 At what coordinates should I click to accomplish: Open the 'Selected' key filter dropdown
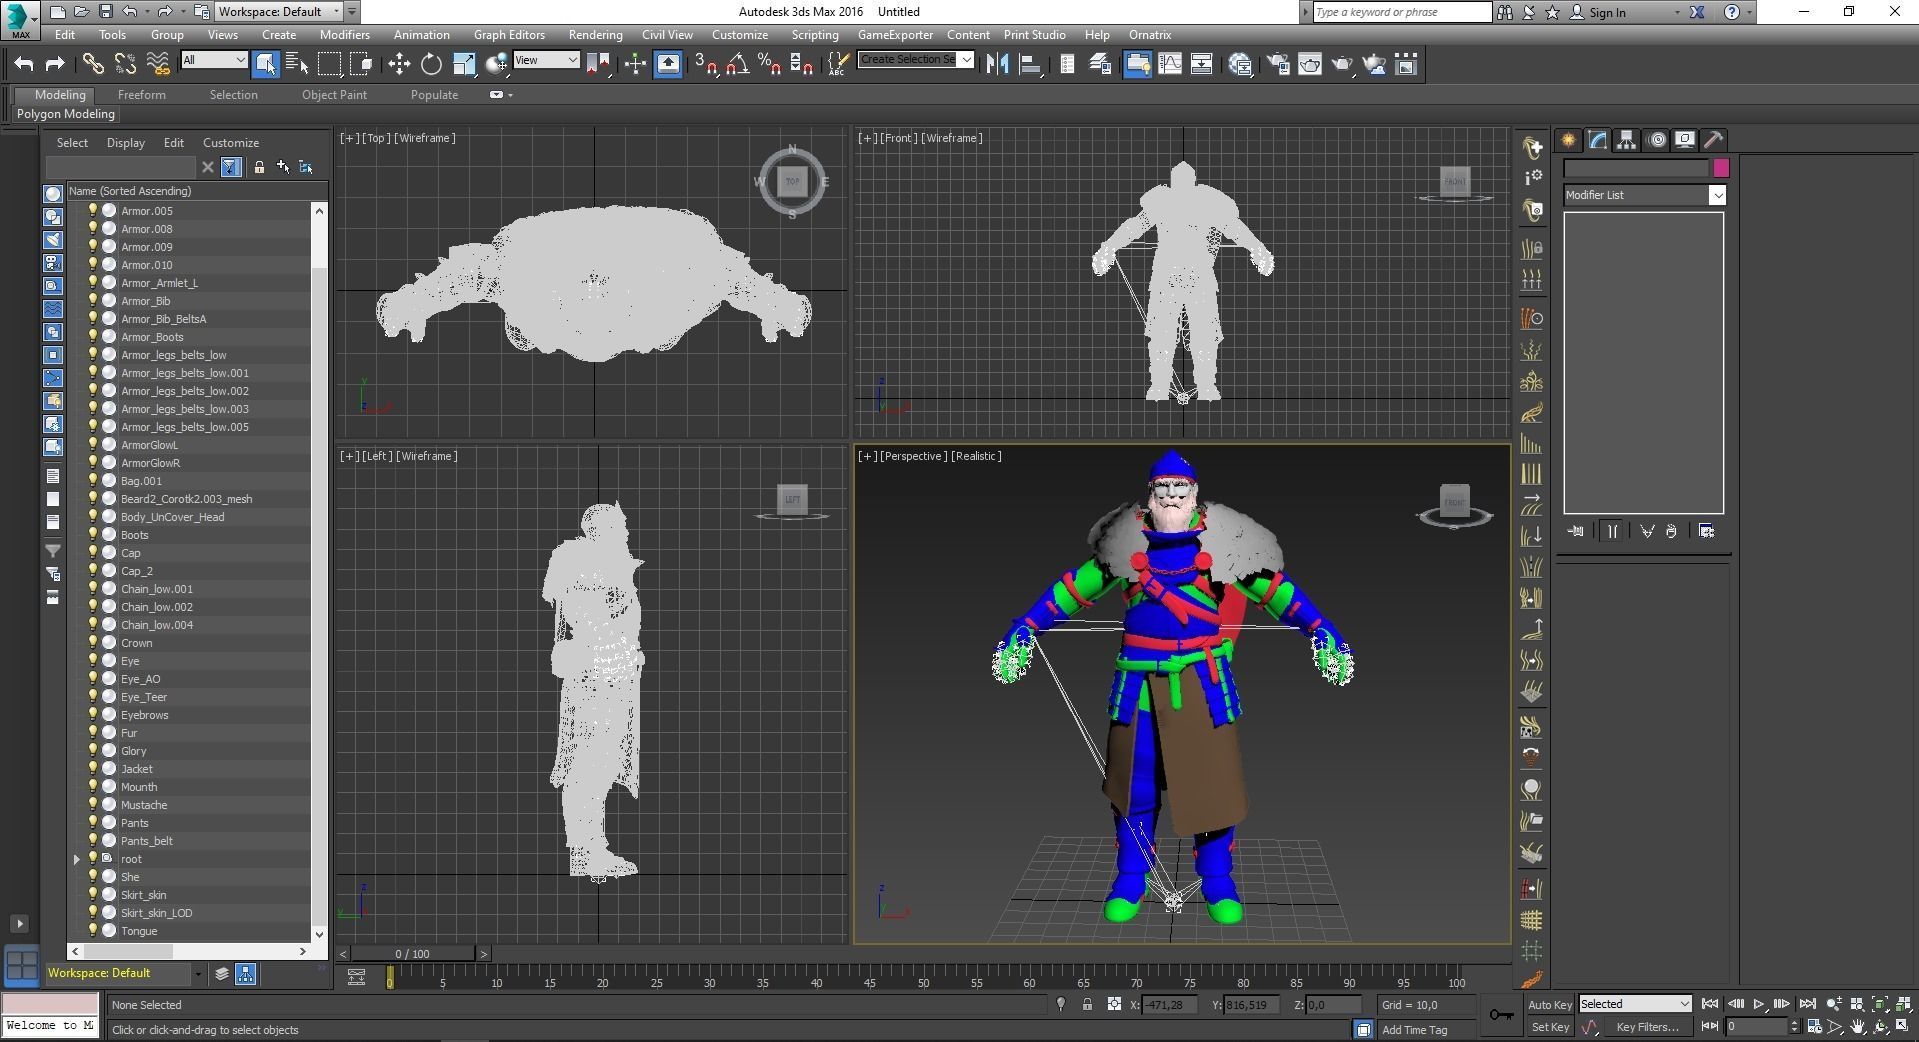[x=1634, y=1004]
